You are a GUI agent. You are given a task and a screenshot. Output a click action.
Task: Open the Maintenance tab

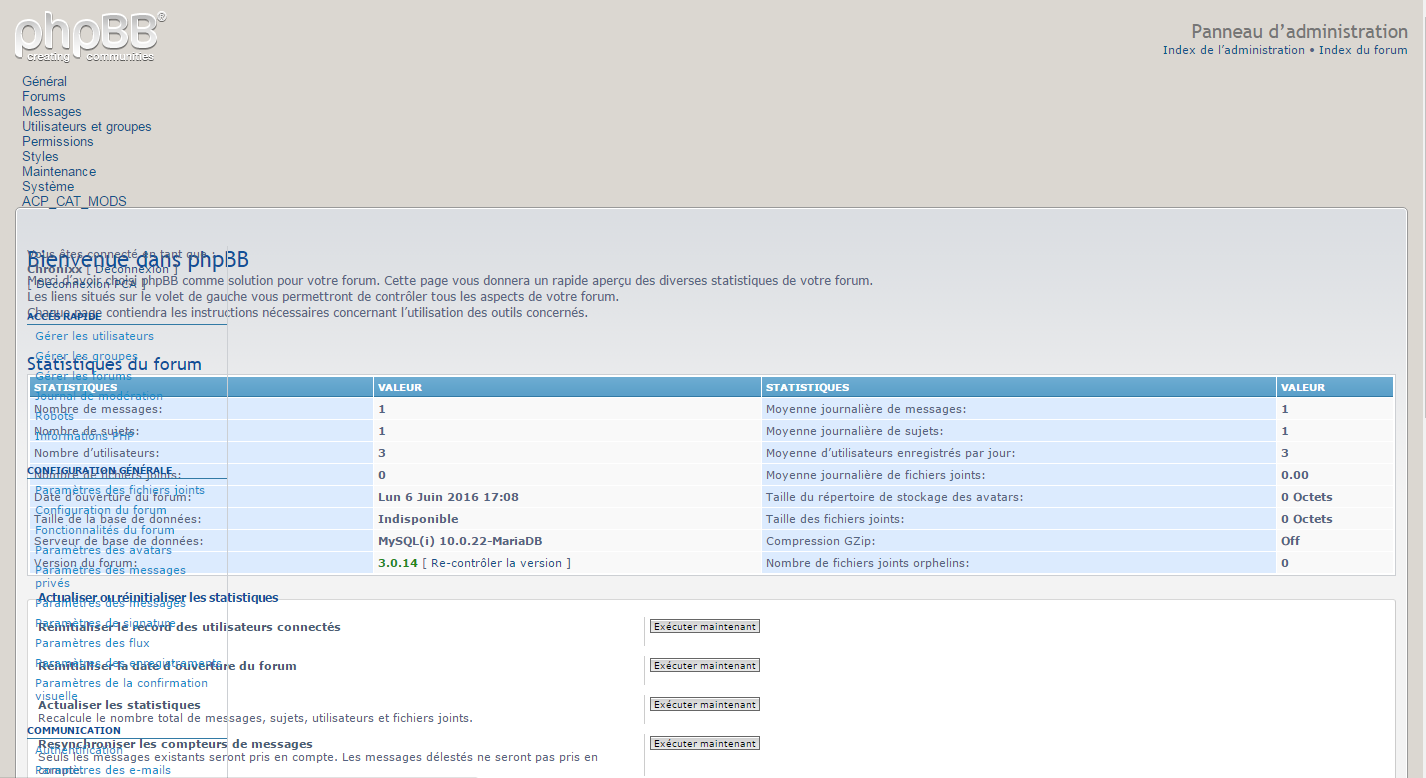(x=59, y=171)
